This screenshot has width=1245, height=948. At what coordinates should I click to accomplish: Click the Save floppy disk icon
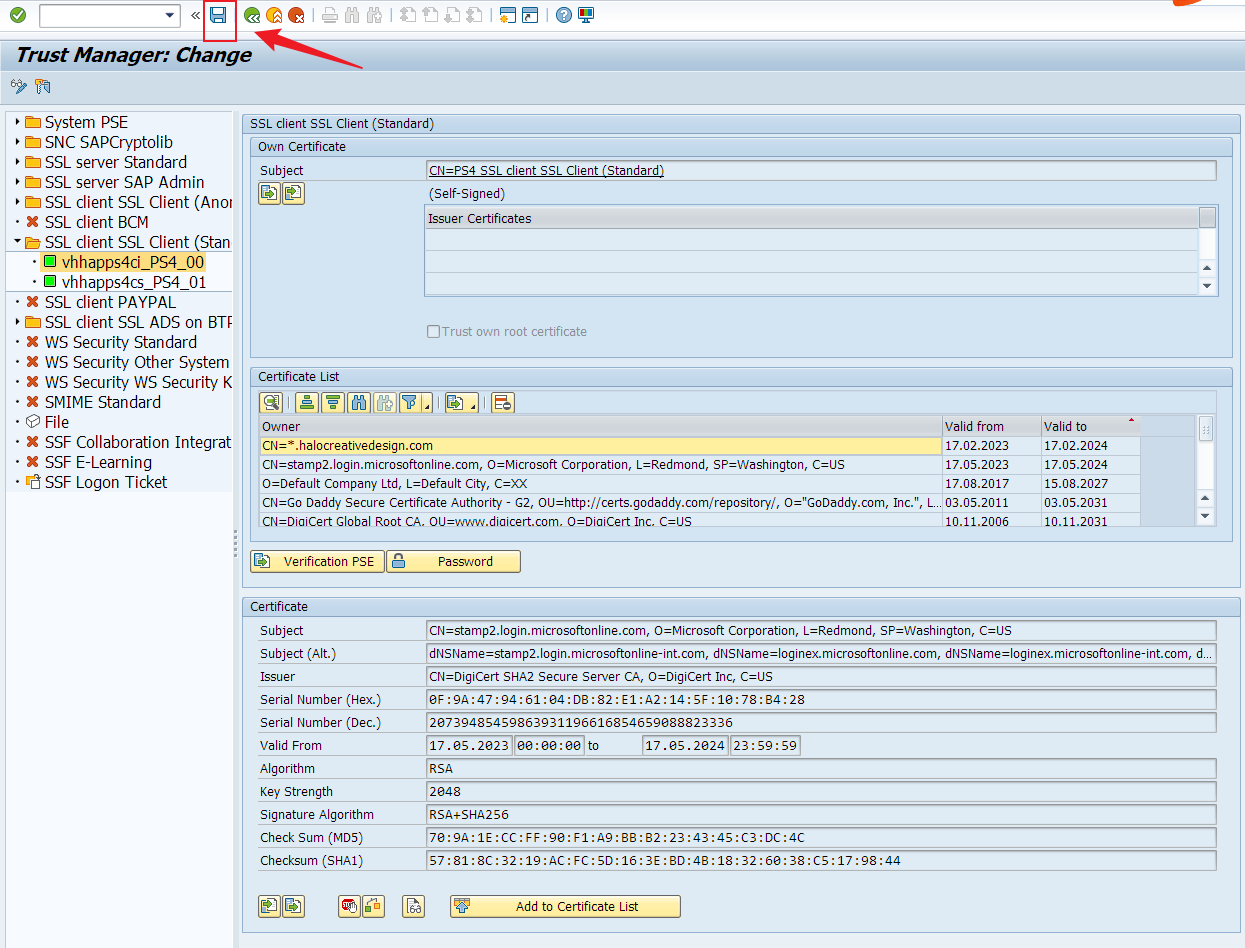pos(218,15)
